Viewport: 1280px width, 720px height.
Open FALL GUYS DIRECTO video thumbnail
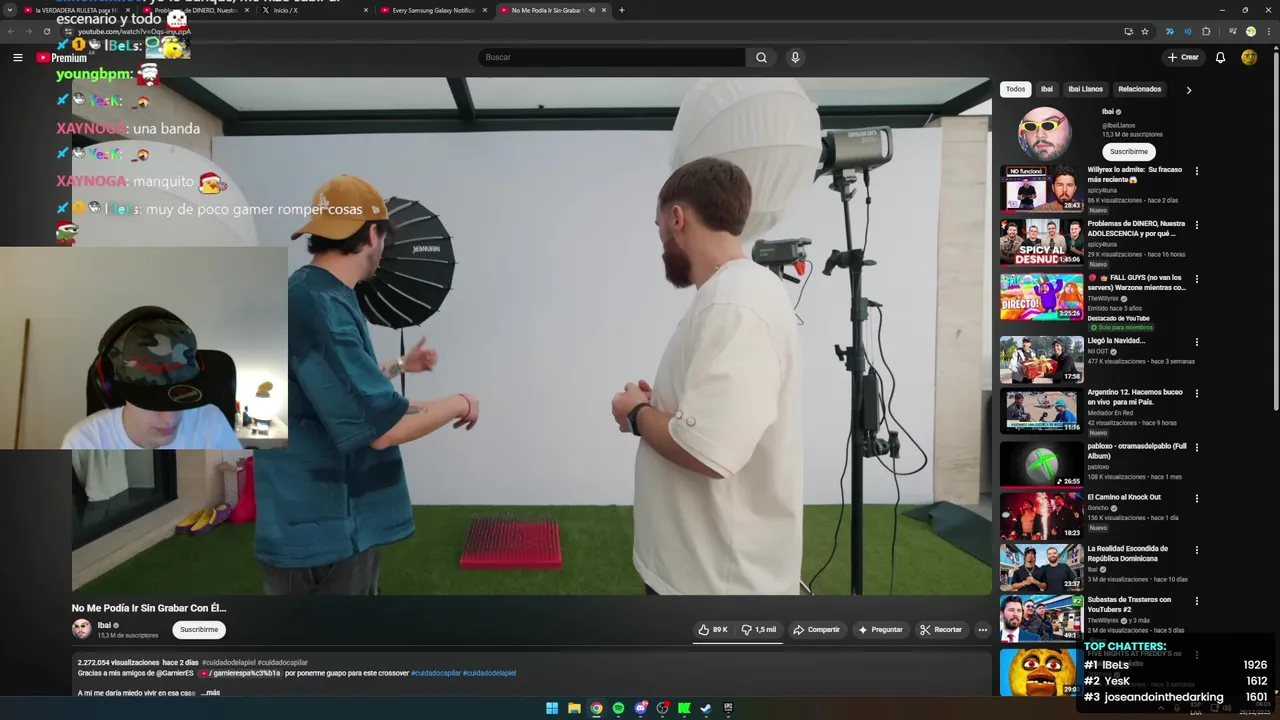click(x=1041, y=296)
